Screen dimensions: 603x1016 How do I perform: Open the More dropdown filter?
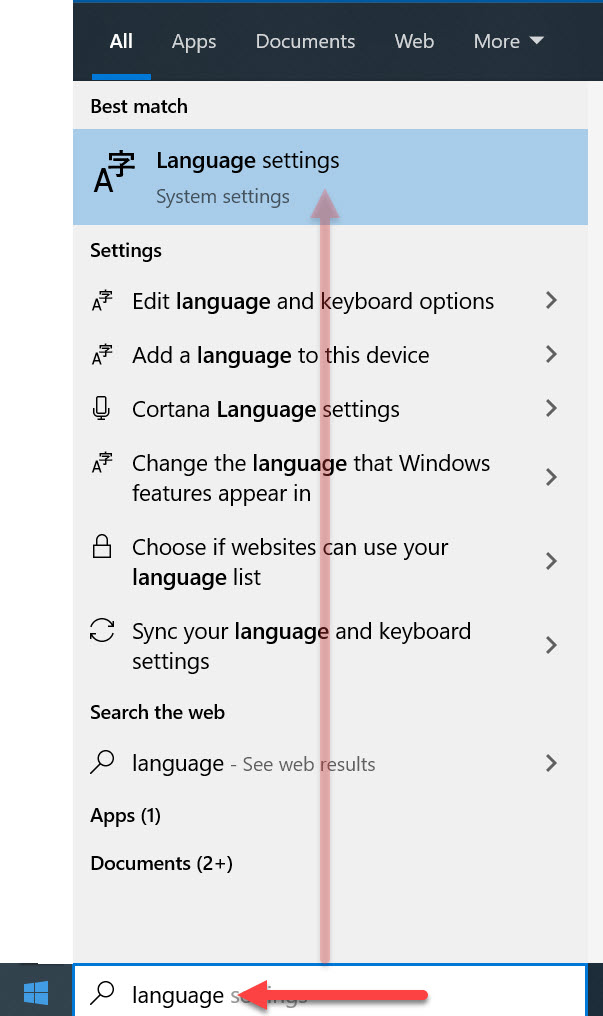pos(508,41)
